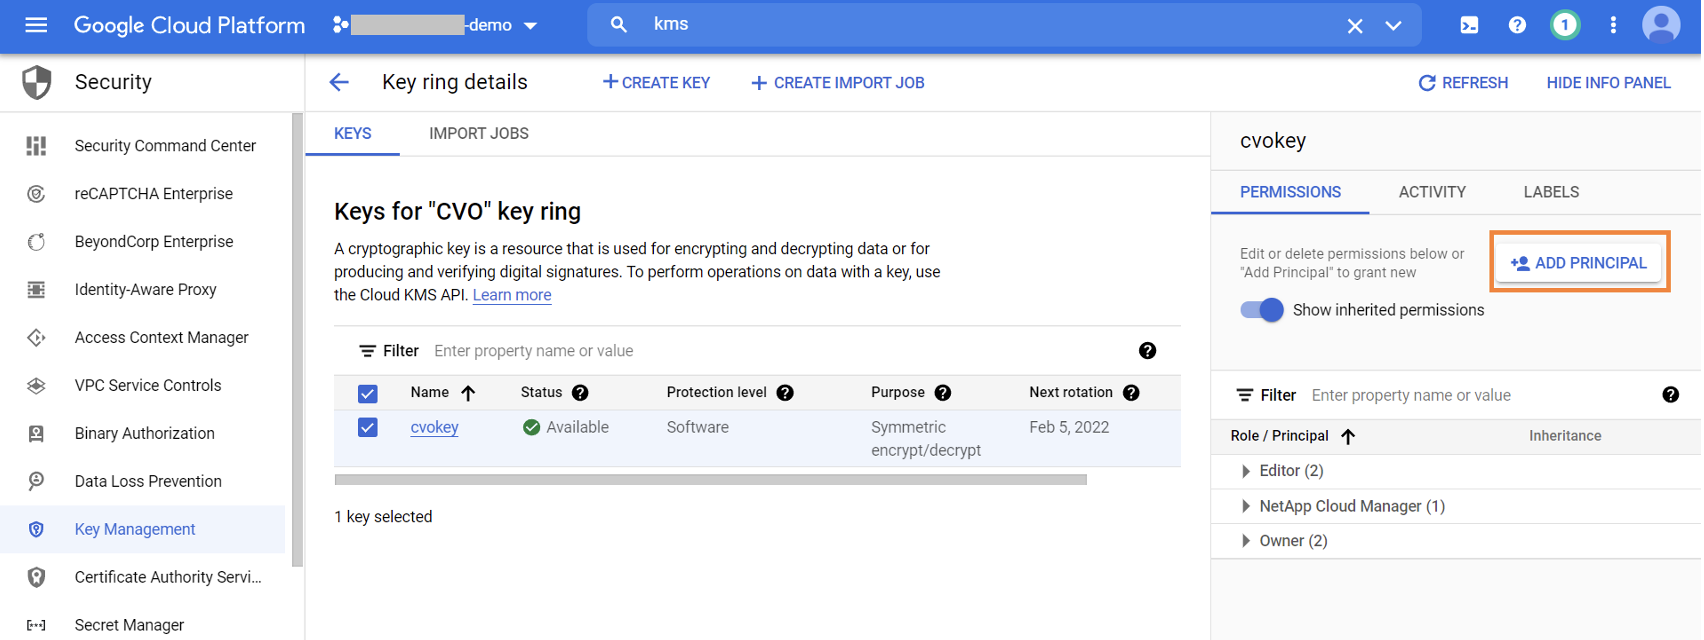This screenshot has height=640, width=1704.
Task: Activate Cloud Shell terminal icon
Action: [x=1469, y=25]
